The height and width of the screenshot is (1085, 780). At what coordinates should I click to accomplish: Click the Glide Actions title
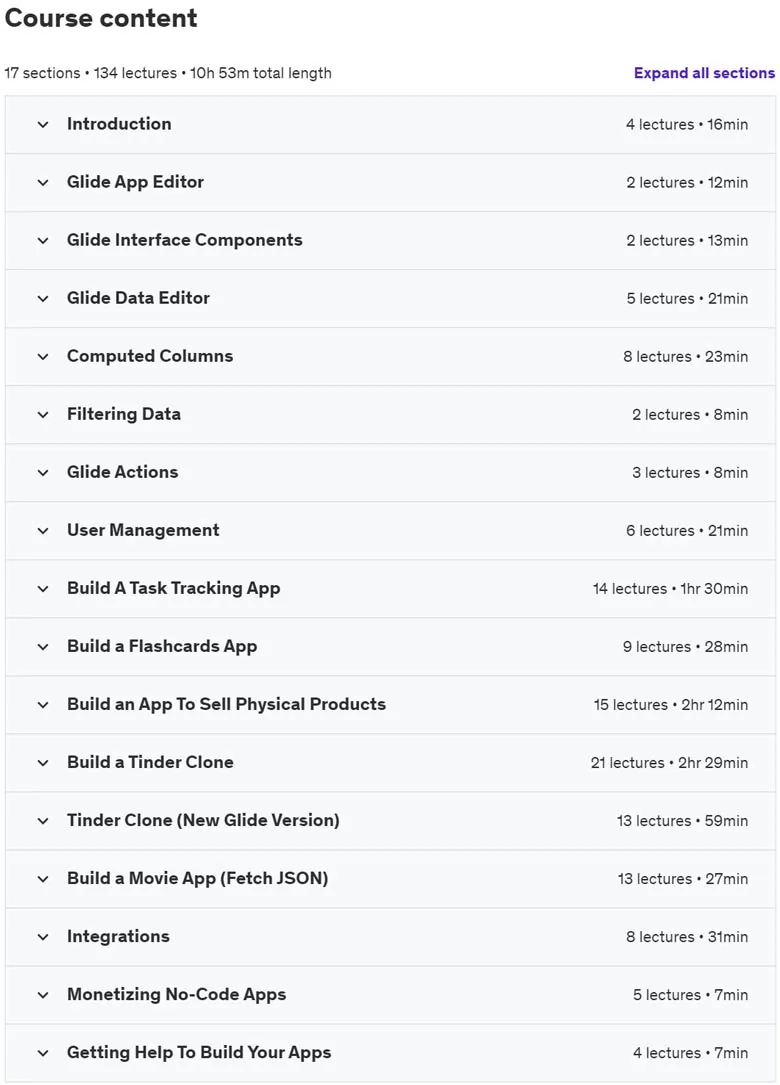coord(123,472)
